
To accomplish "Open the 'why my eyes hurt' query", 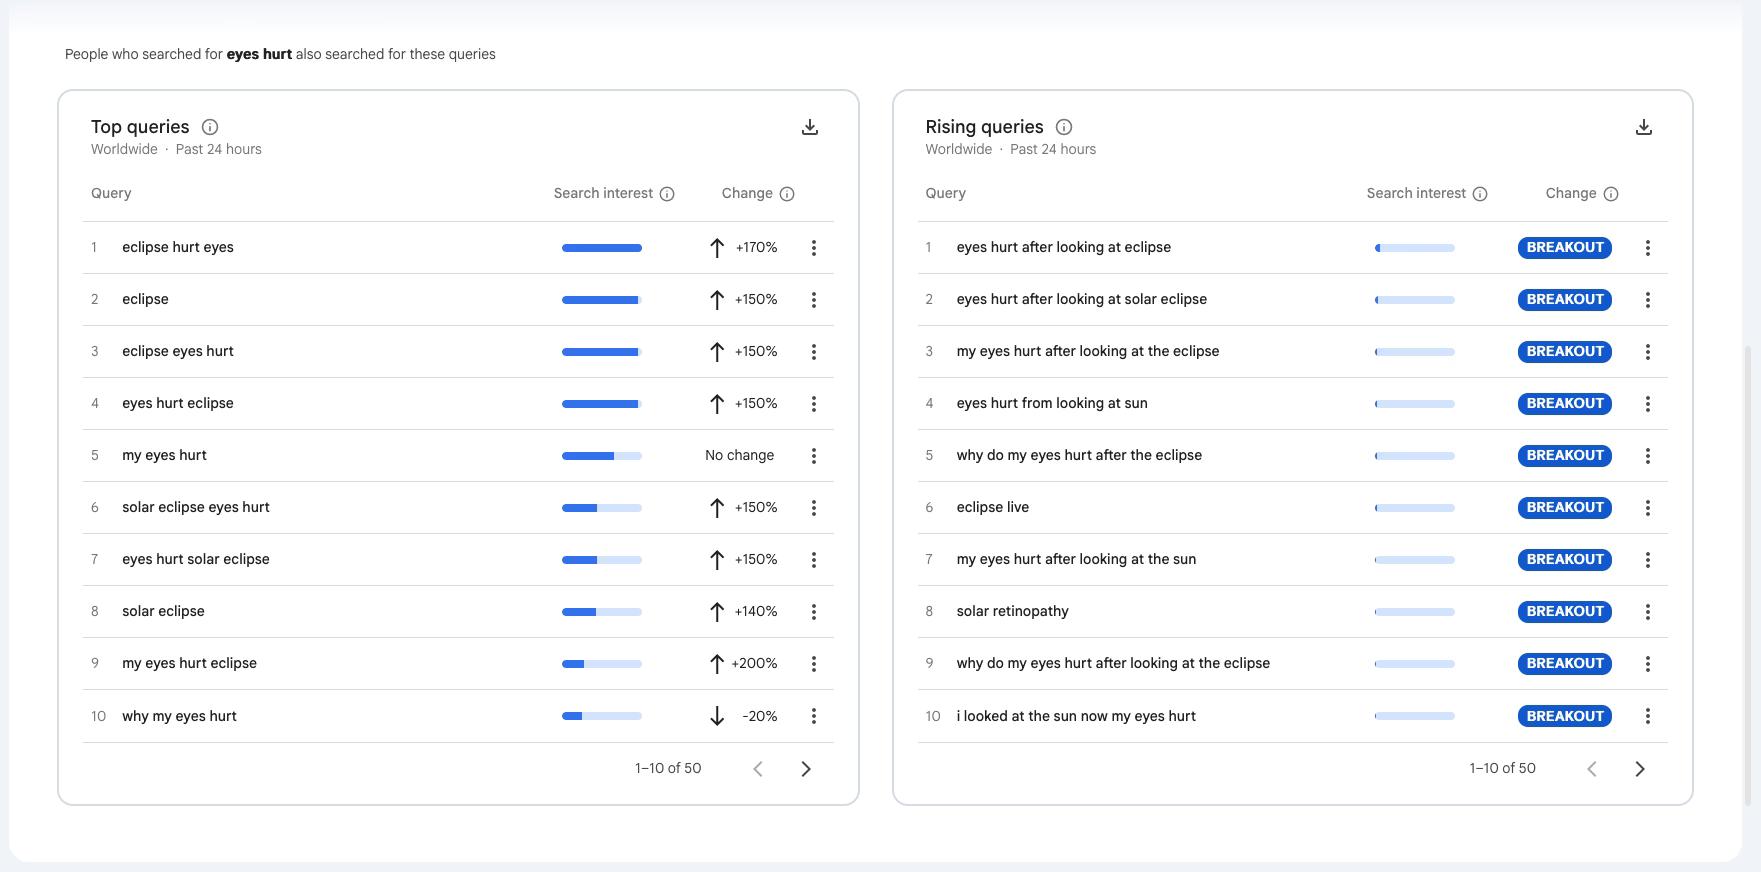I will [x=179, y=716].
